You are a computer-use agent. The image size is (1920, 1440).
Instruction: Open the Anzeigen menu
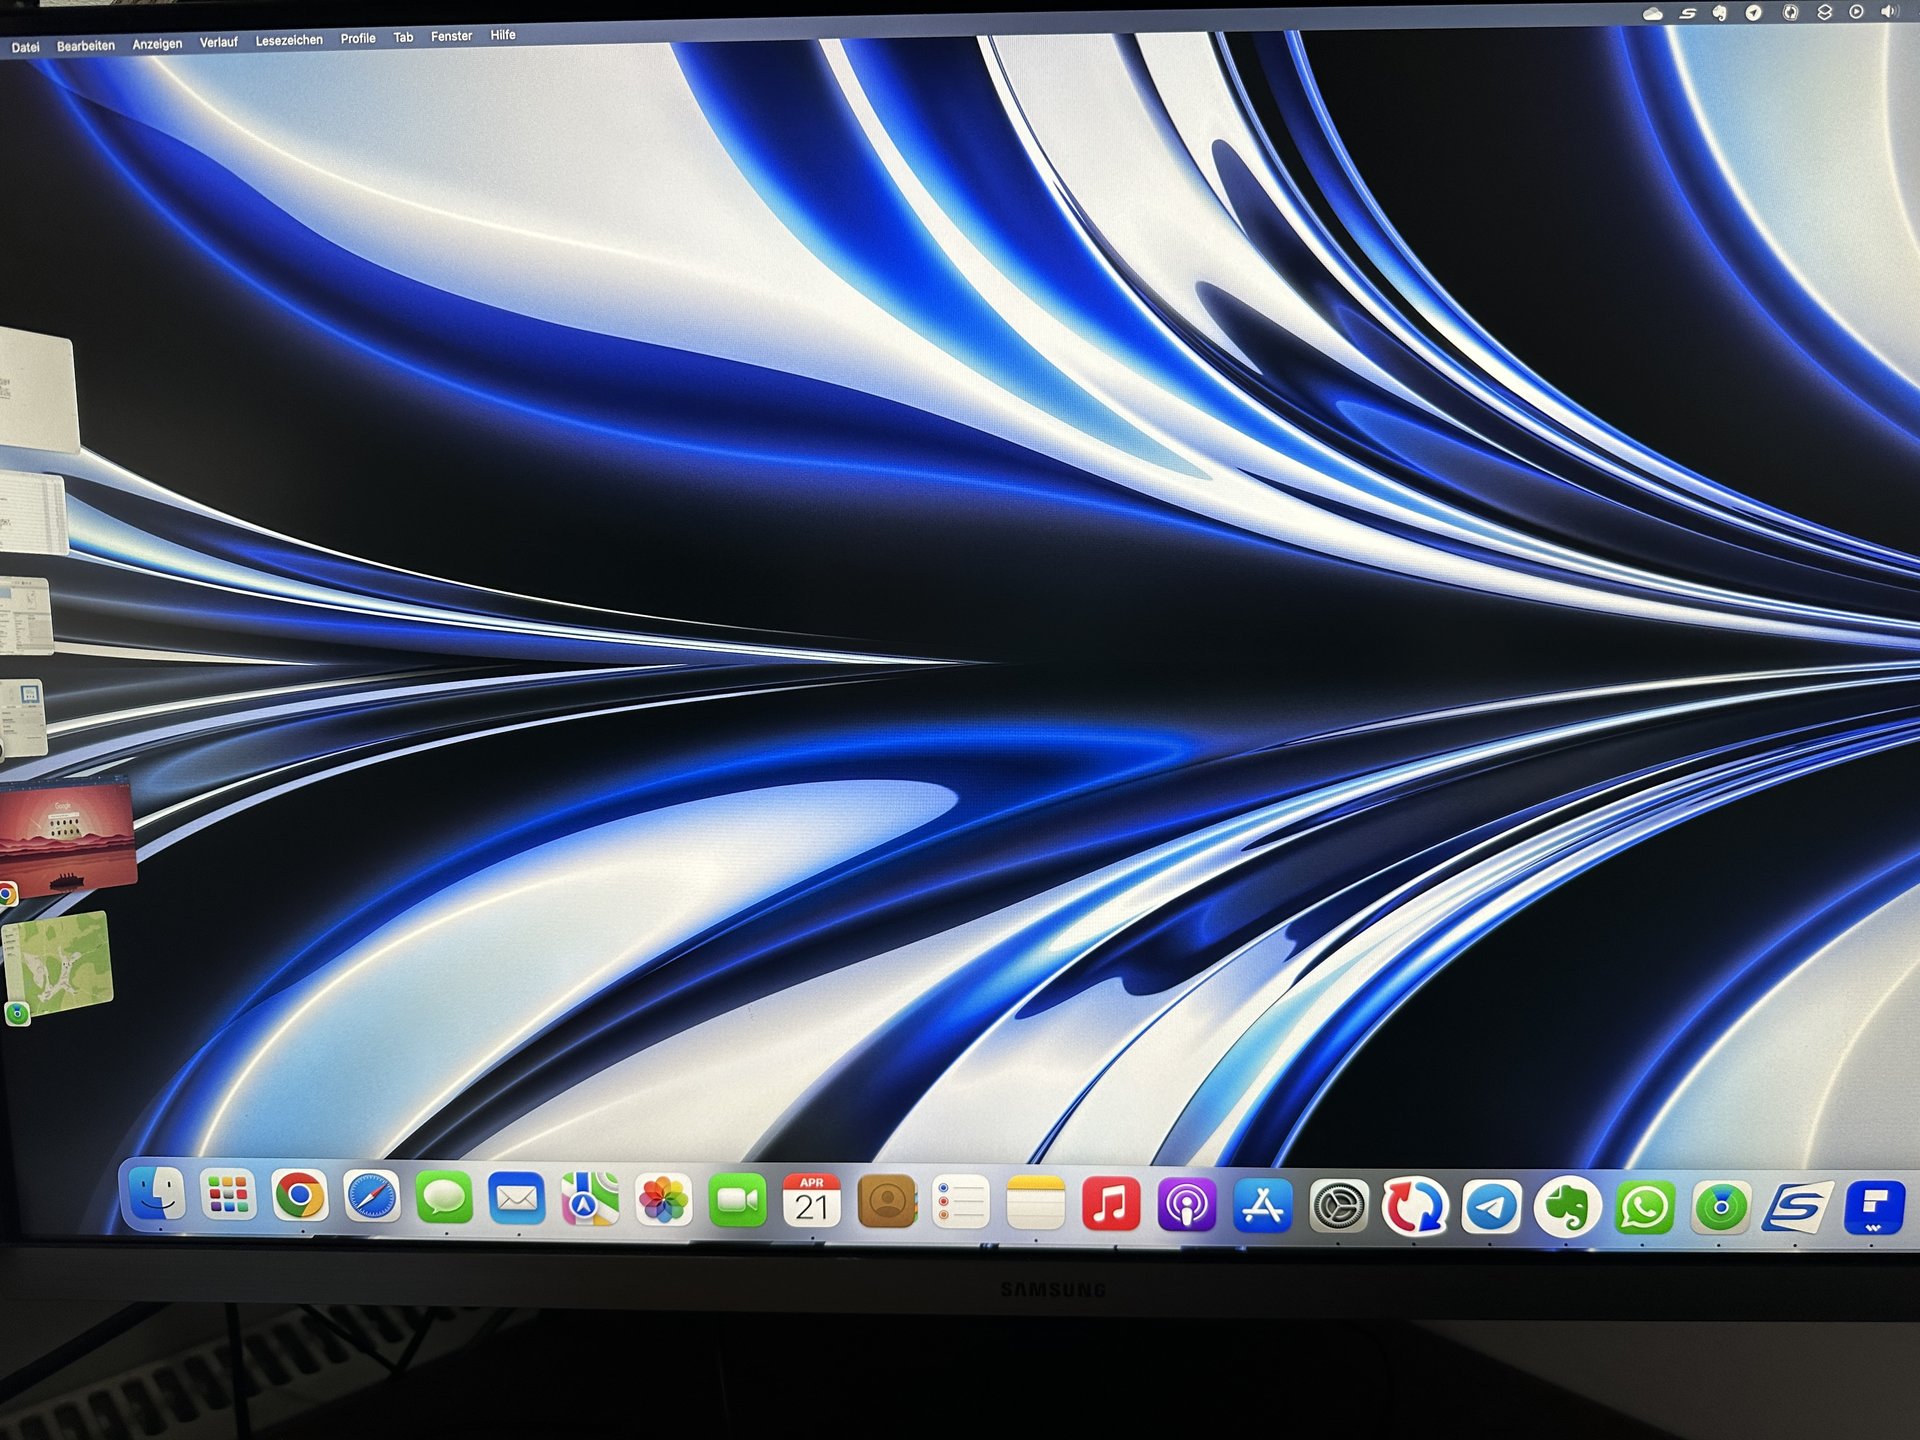point(157,44)
